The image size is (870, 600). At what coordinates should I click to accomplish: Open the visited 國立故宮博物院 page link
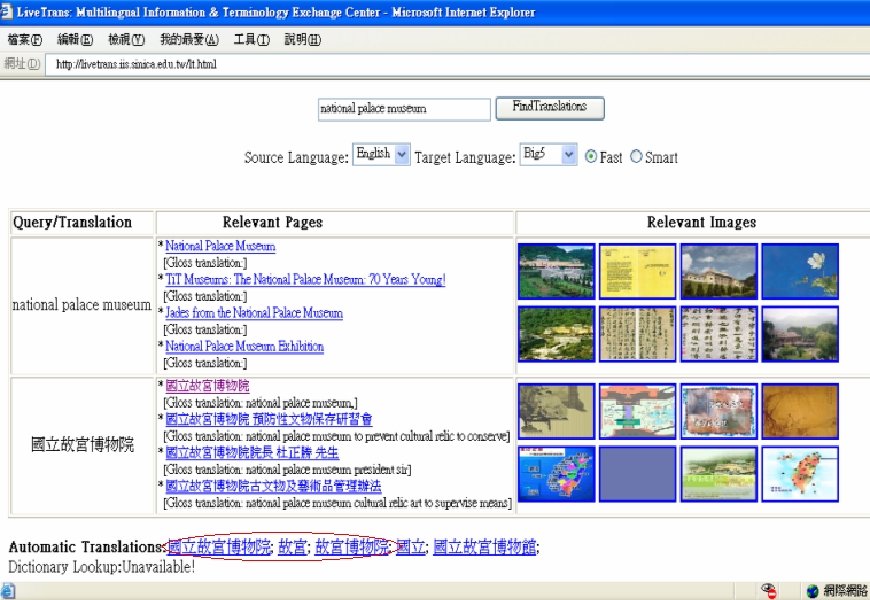pyautogui.click(x=208, y=385)
